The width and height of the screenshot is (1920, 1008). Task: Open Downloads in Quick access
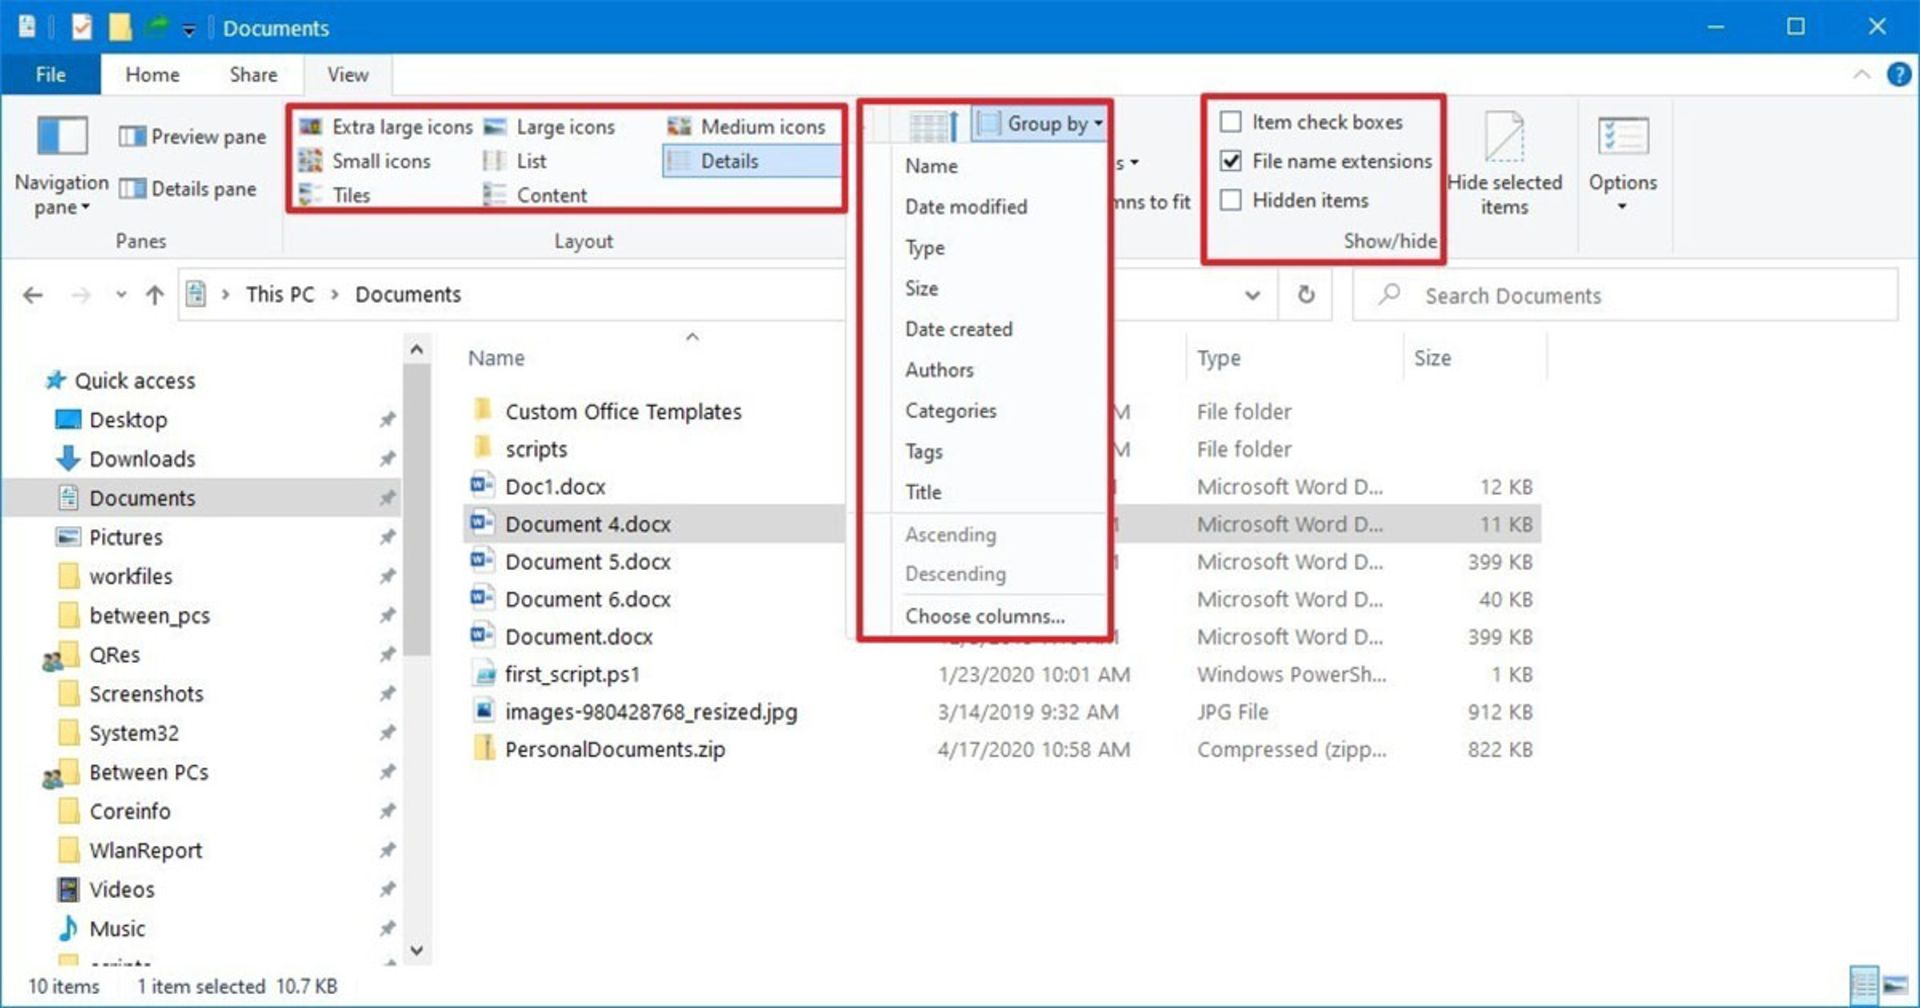[142, 459]
